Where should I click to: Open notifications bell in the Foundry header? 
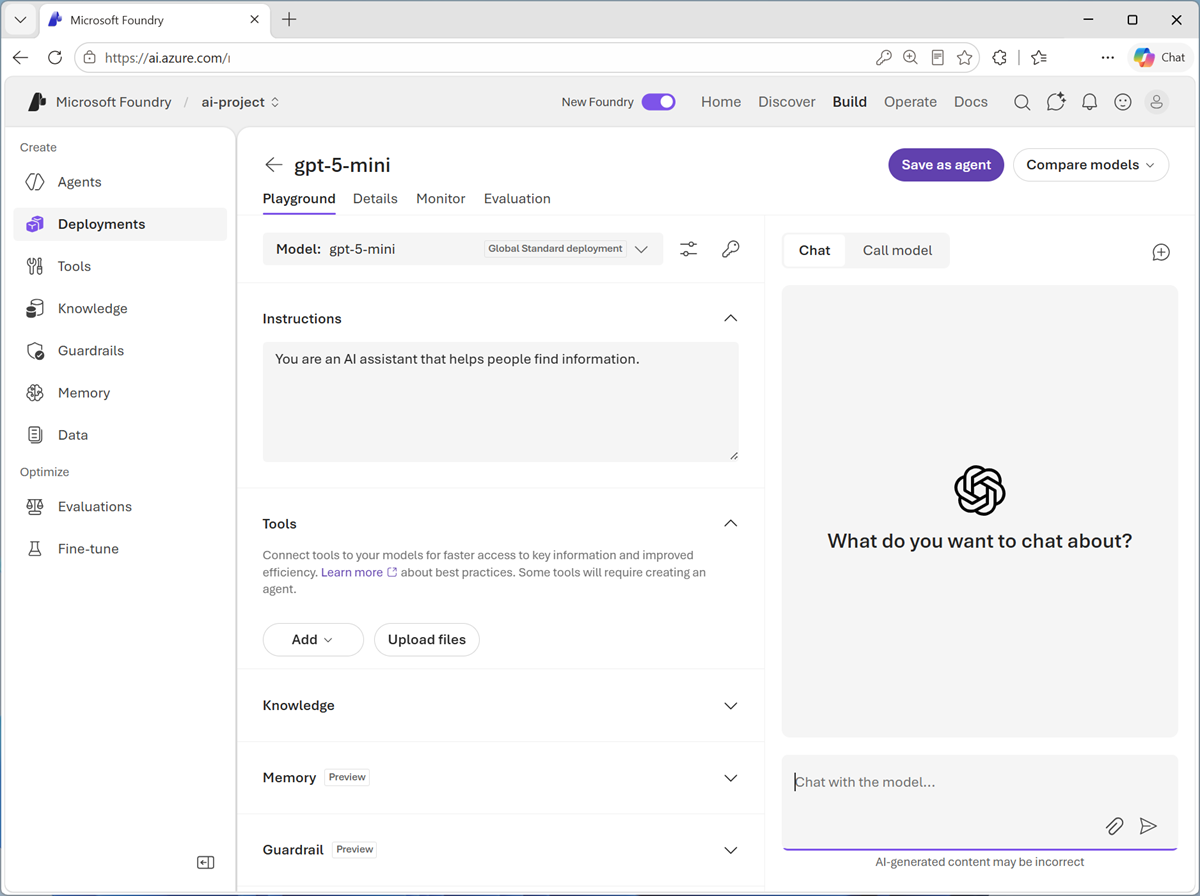[1090, 102]
